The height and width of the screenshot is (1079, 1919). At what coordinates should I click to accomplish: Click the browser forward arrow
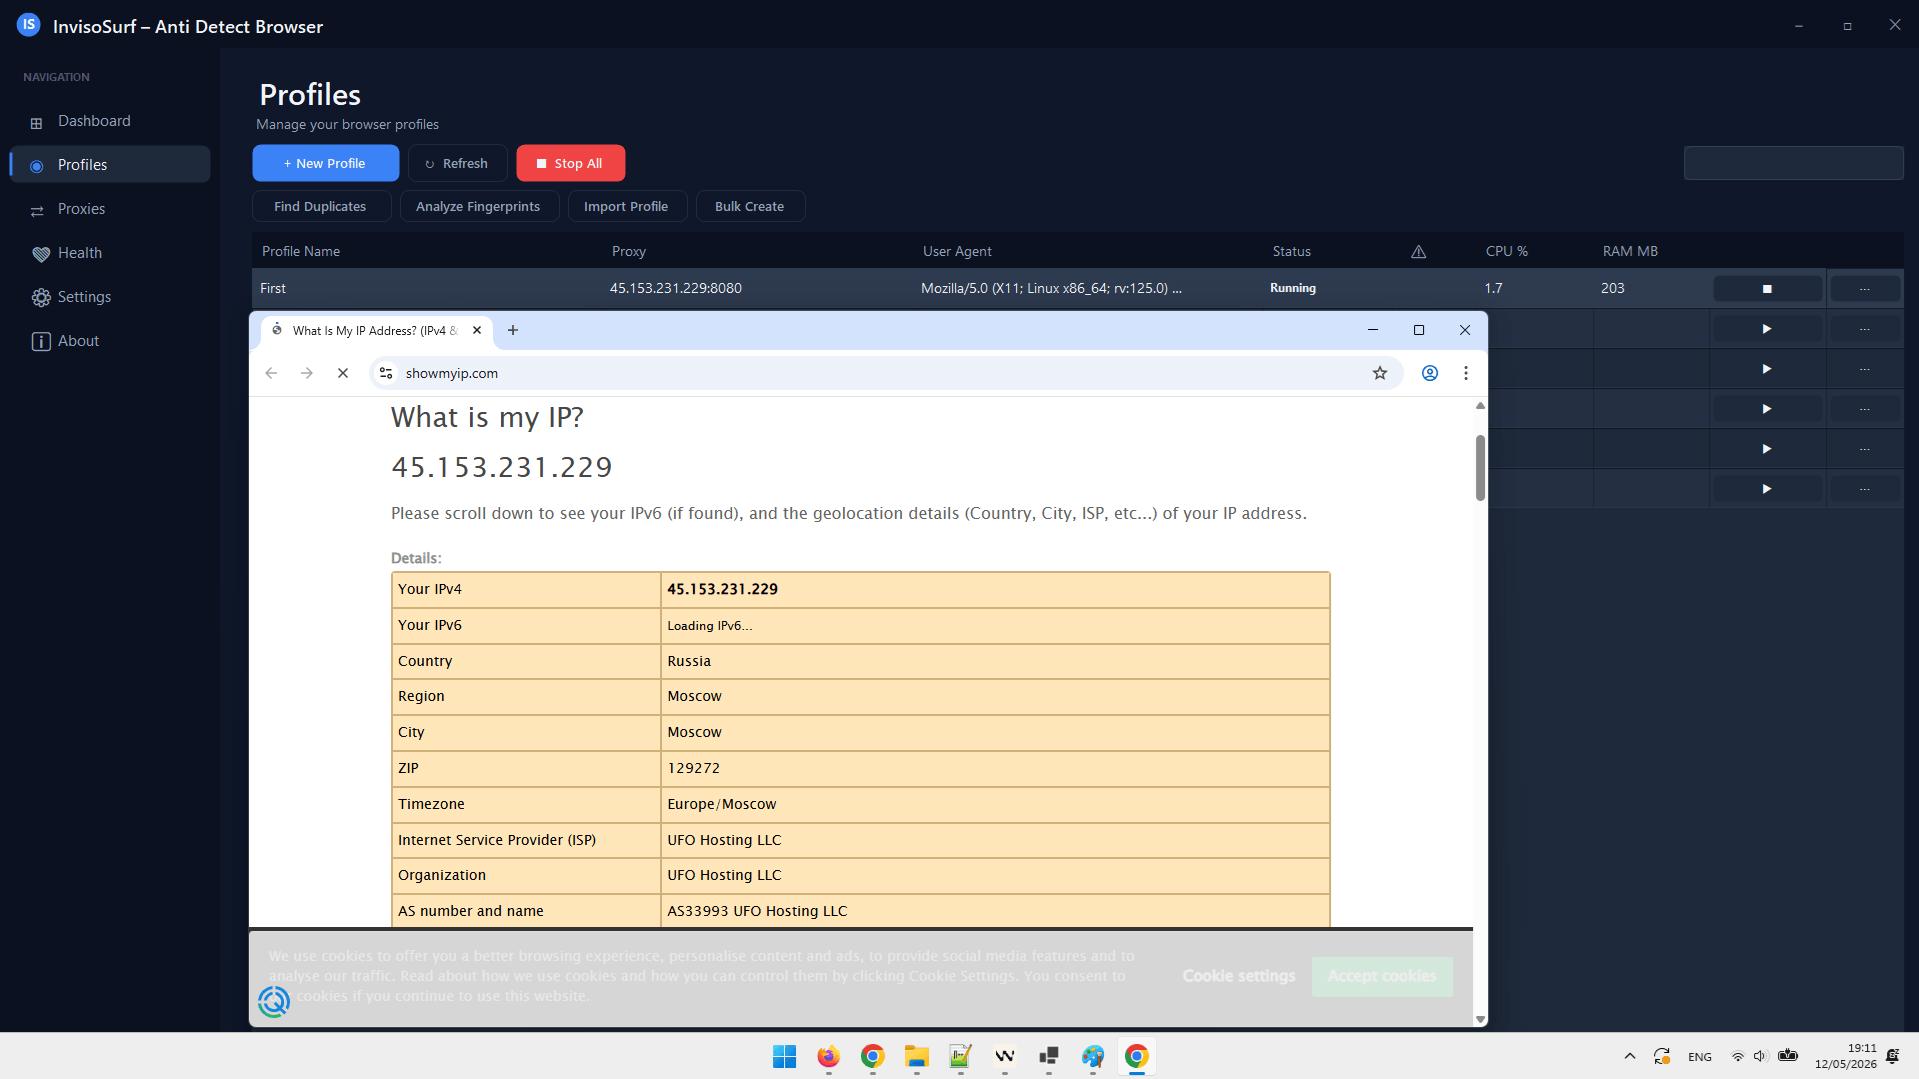click(x=307, y=373)
